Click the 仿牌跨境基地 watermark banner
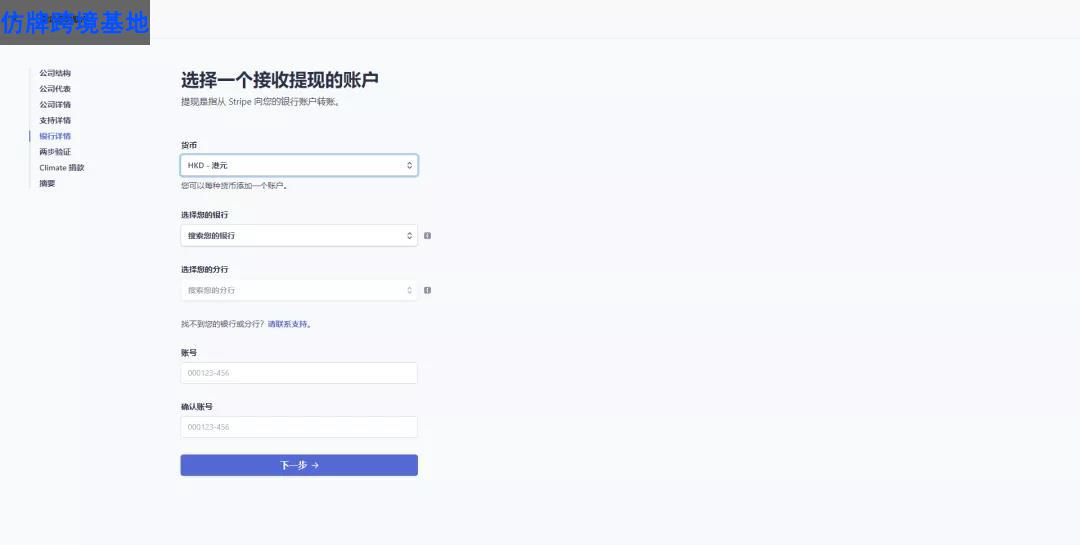 (75, 22)
